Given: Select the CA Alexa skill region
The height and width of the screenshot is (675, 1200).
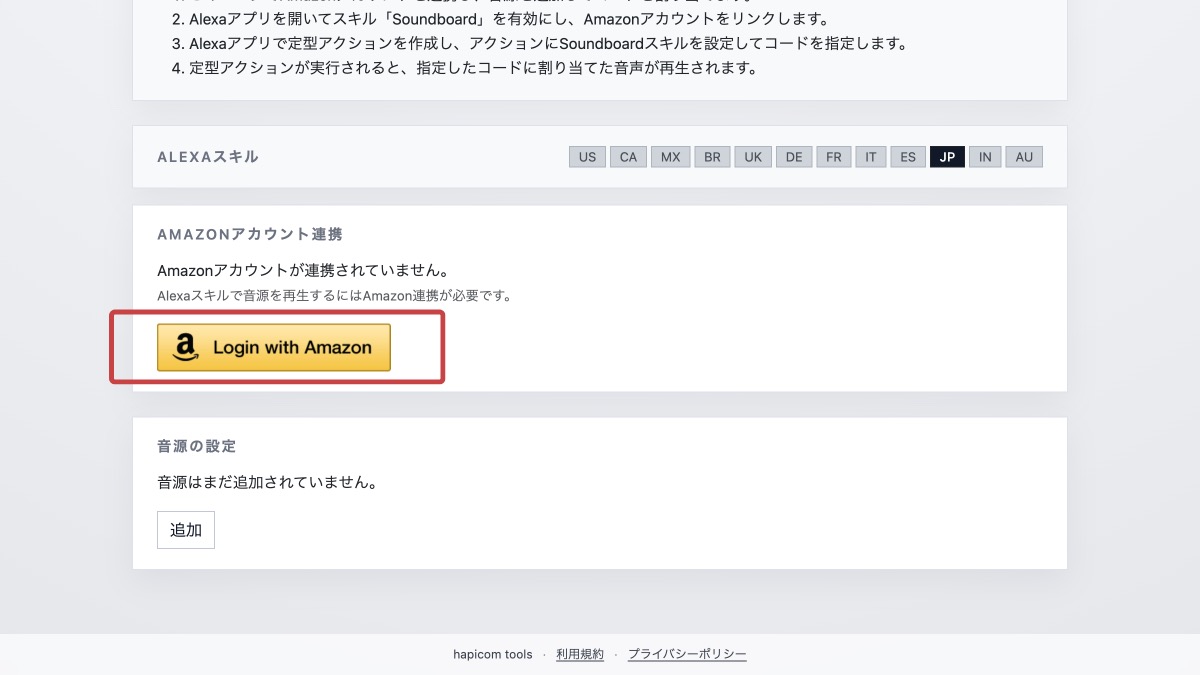Looking at the screenshot, I should (x=628, y=157).
